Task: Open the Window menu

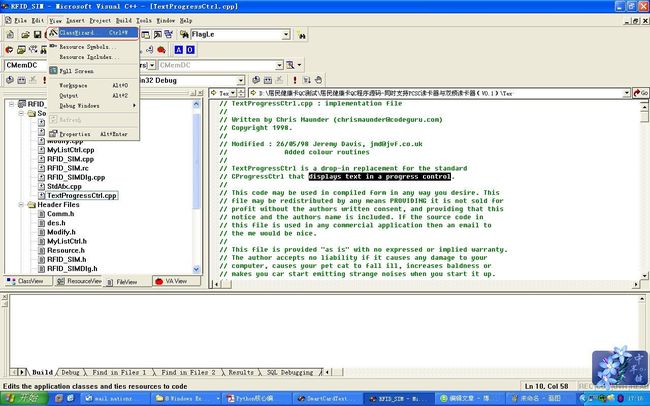Action: click(165, 20)
